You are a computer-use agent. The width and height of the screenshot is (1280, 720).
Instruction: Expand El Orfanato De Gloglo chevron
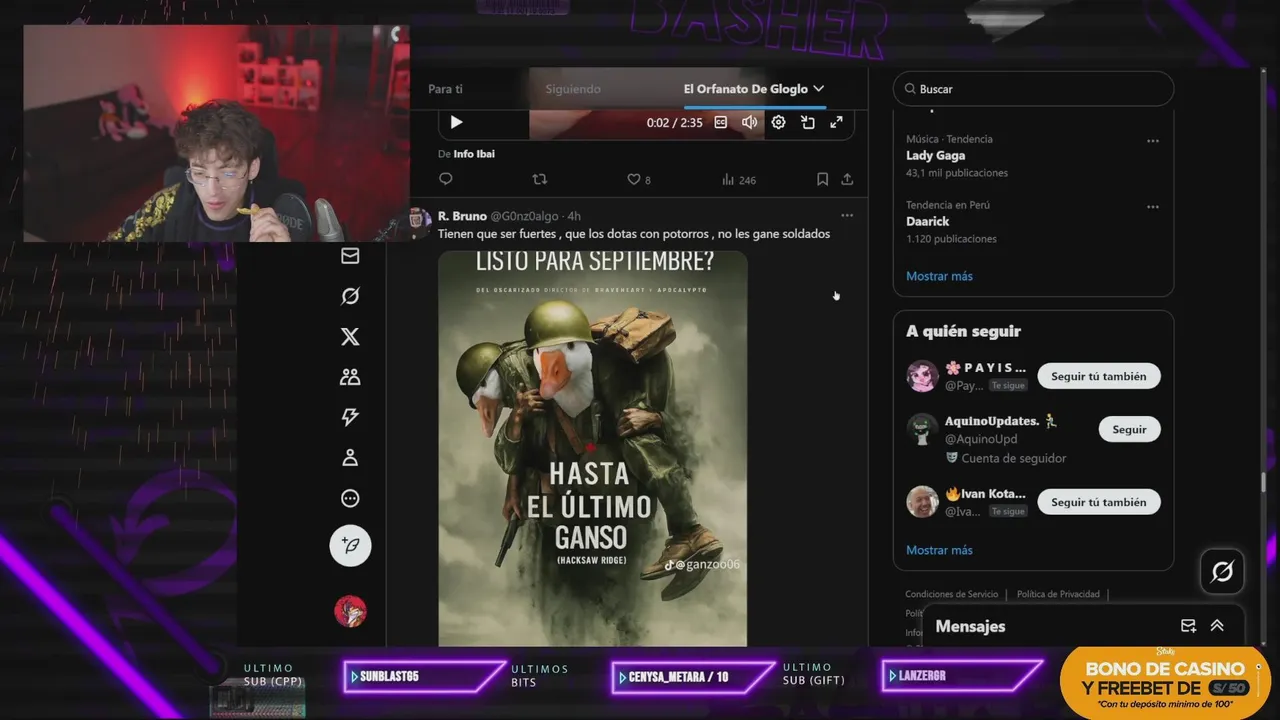(x=819, y=89)
